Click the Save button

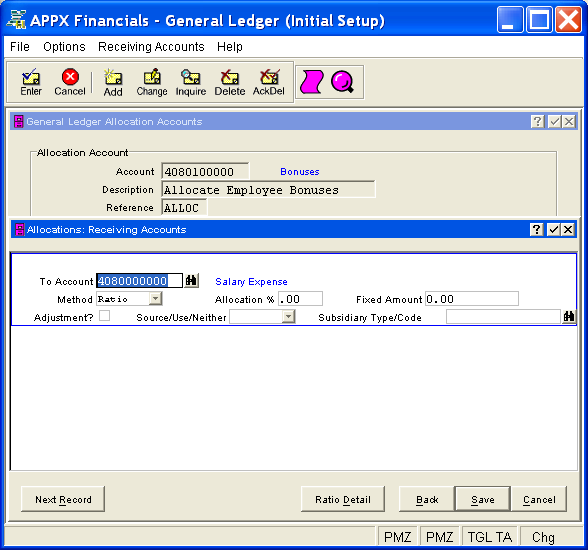pyautogui.click(x=483, y=499)
